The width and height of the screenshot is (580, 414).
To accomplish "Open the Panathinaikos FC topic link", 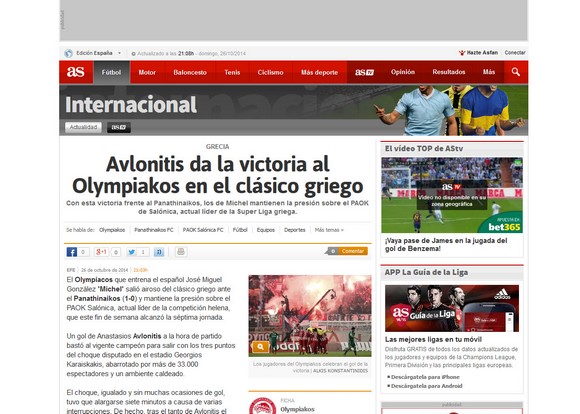I will pos(154,230).
